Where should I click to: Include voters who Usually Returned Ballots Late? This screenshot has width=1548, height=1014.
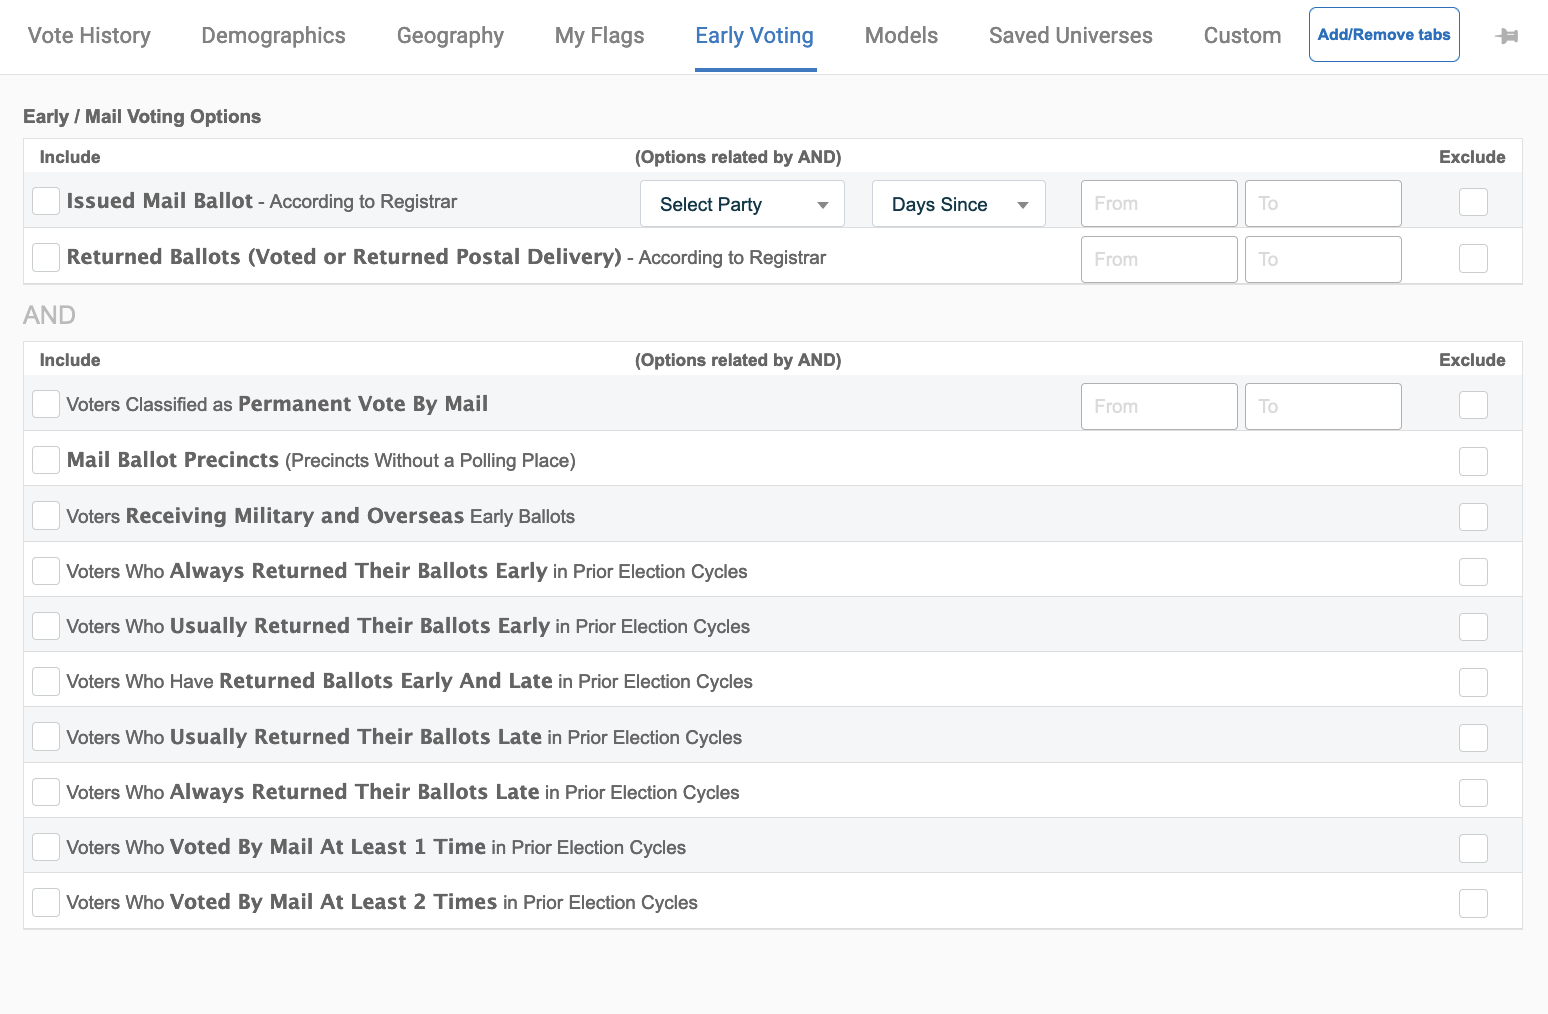[46, 737]
